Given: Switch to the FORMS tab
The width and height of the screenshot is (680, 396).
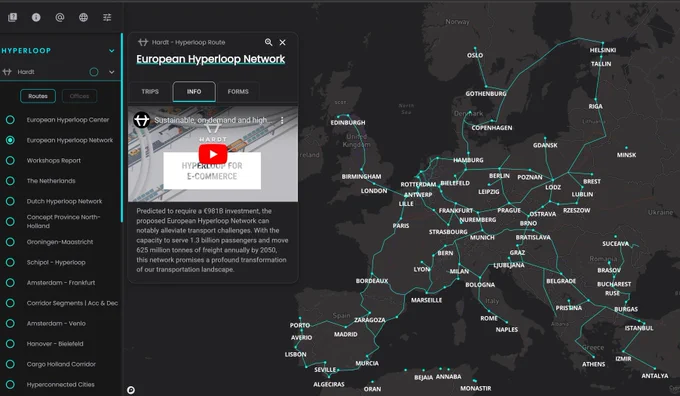Looking at the screenshot, I should [238, 92].
